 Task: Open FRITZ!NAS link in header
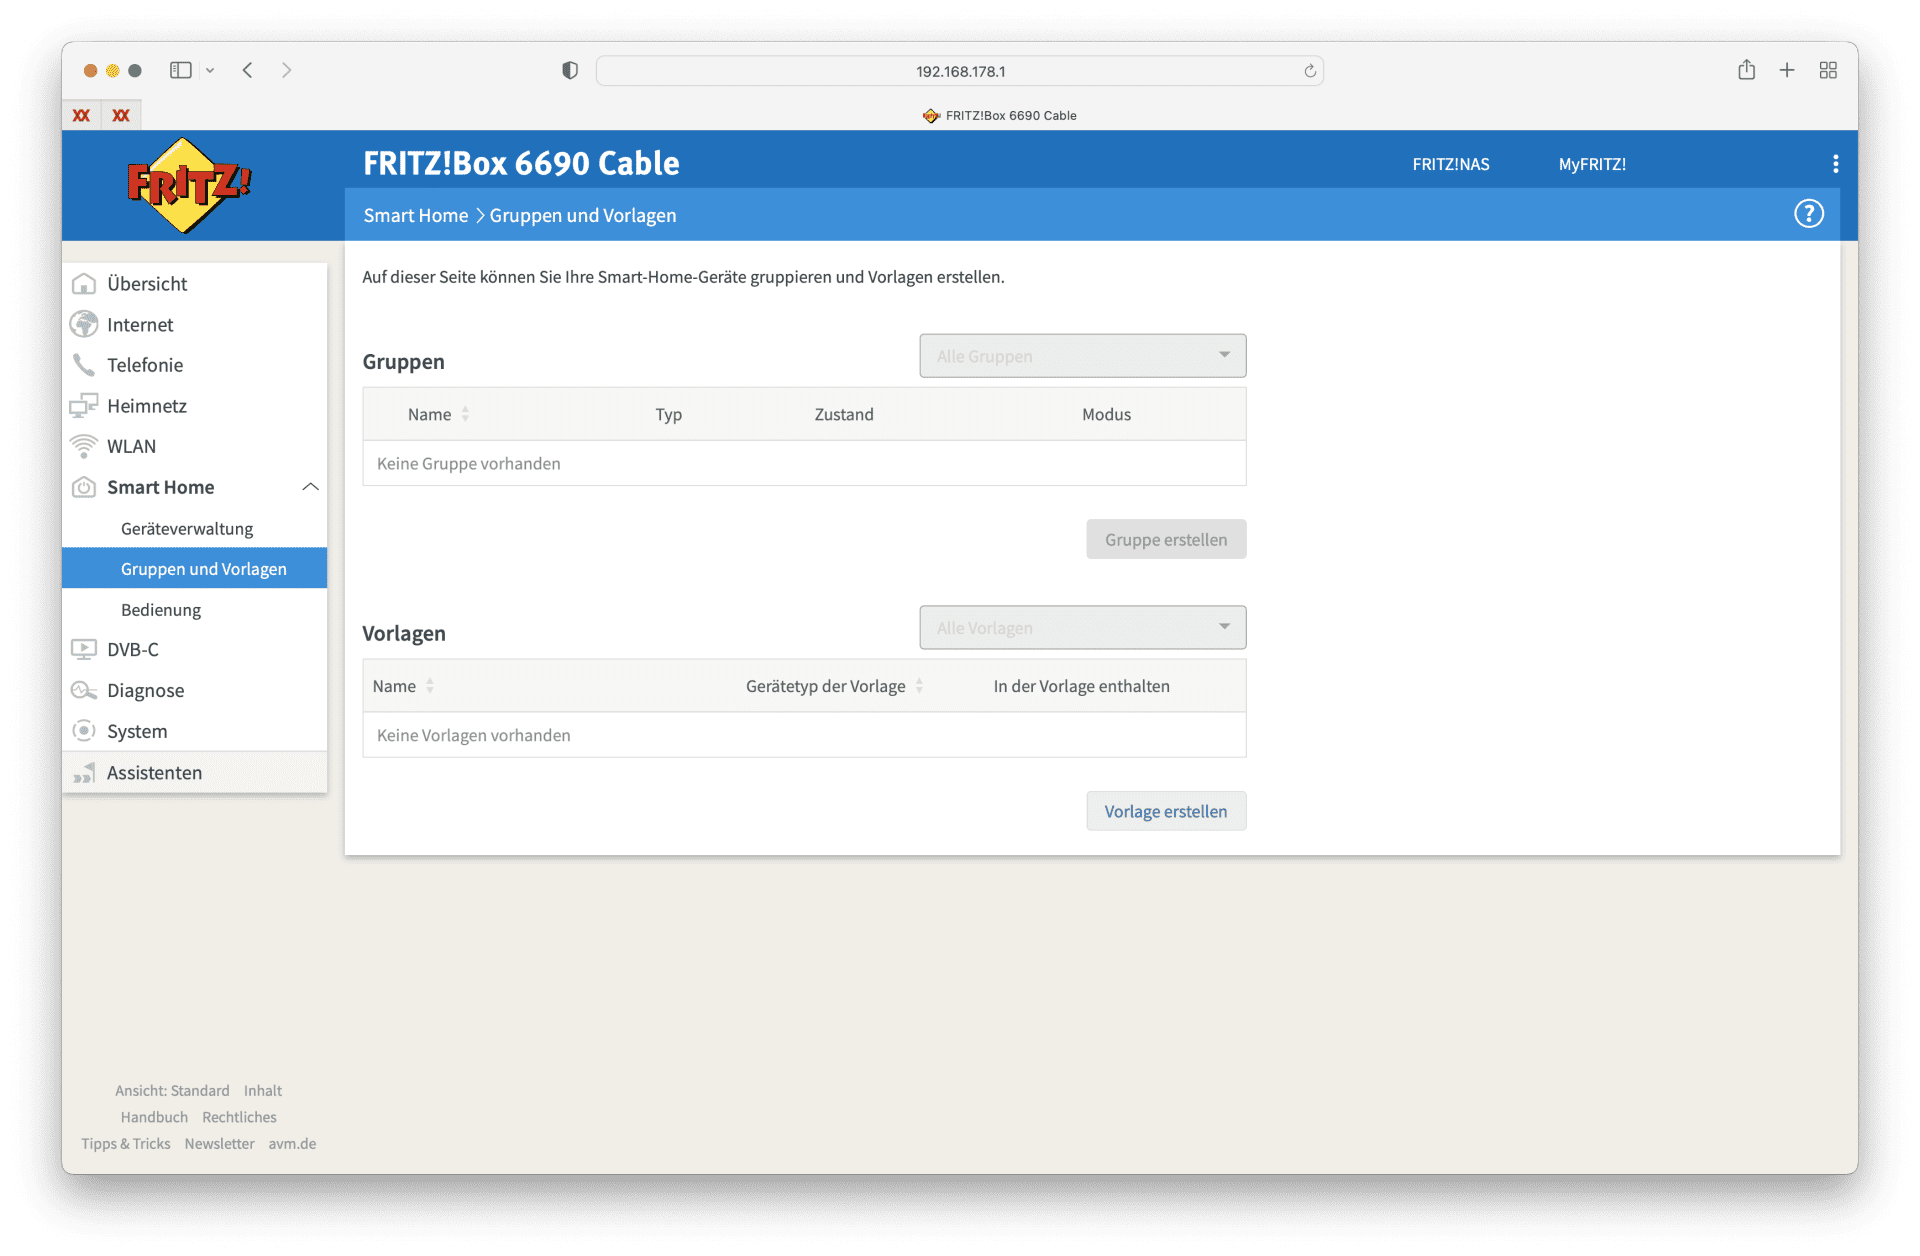point(1451,164)
